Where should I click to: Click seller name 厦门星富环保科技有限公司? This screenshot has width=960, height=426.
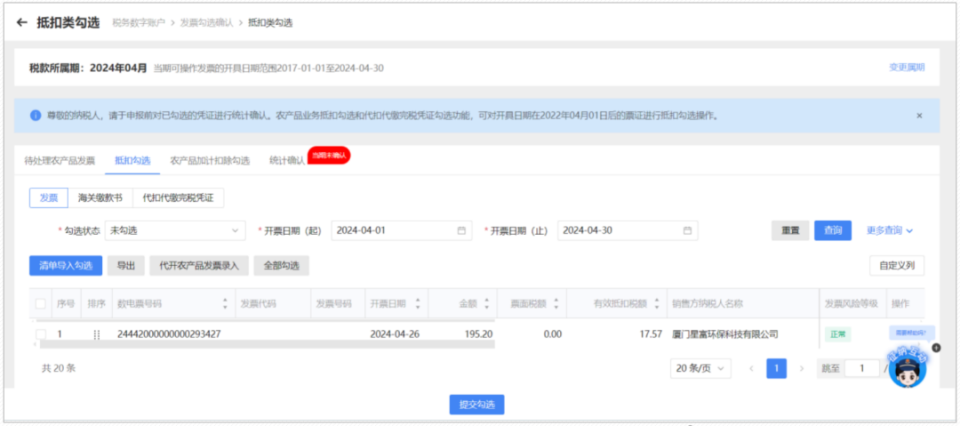[726, 334]
